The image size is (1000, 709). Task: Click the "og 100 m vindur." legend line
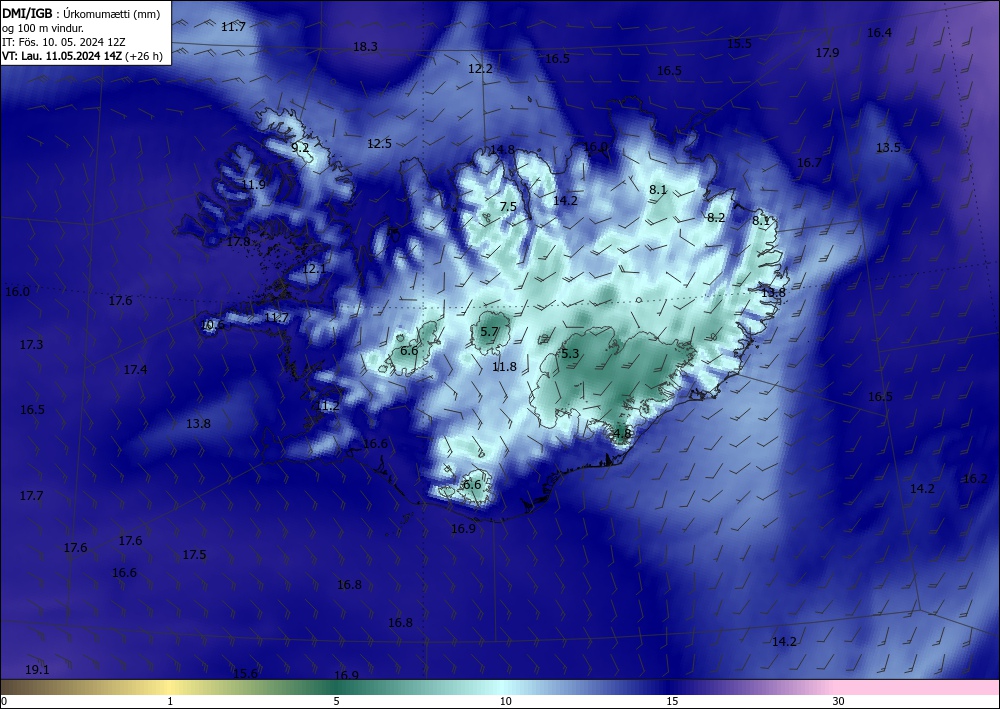pos(43,28)
